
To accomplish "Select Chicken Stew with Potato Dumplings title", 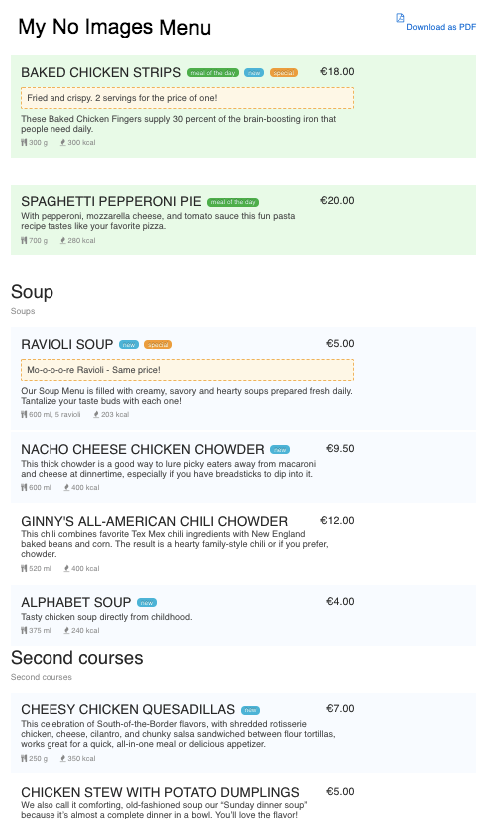I will tap(160, 792).
